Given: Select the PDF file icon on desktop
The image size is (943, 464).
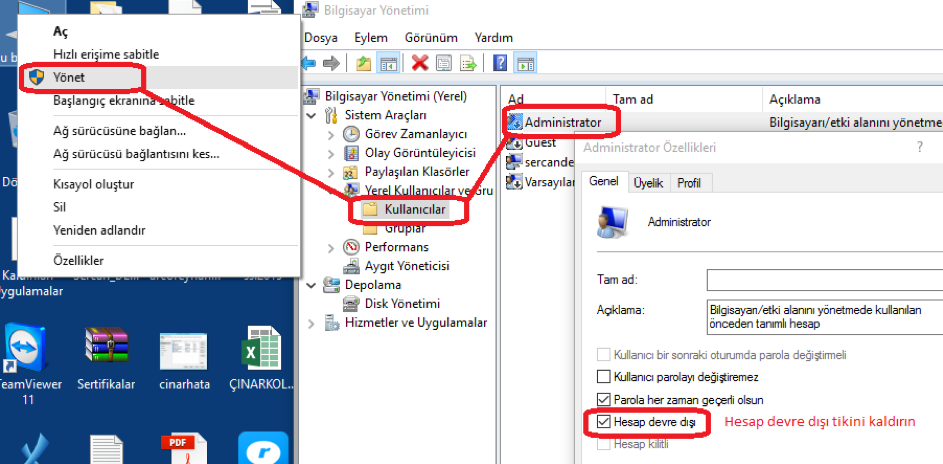Looking at the screenshot, I should [183, 450].
